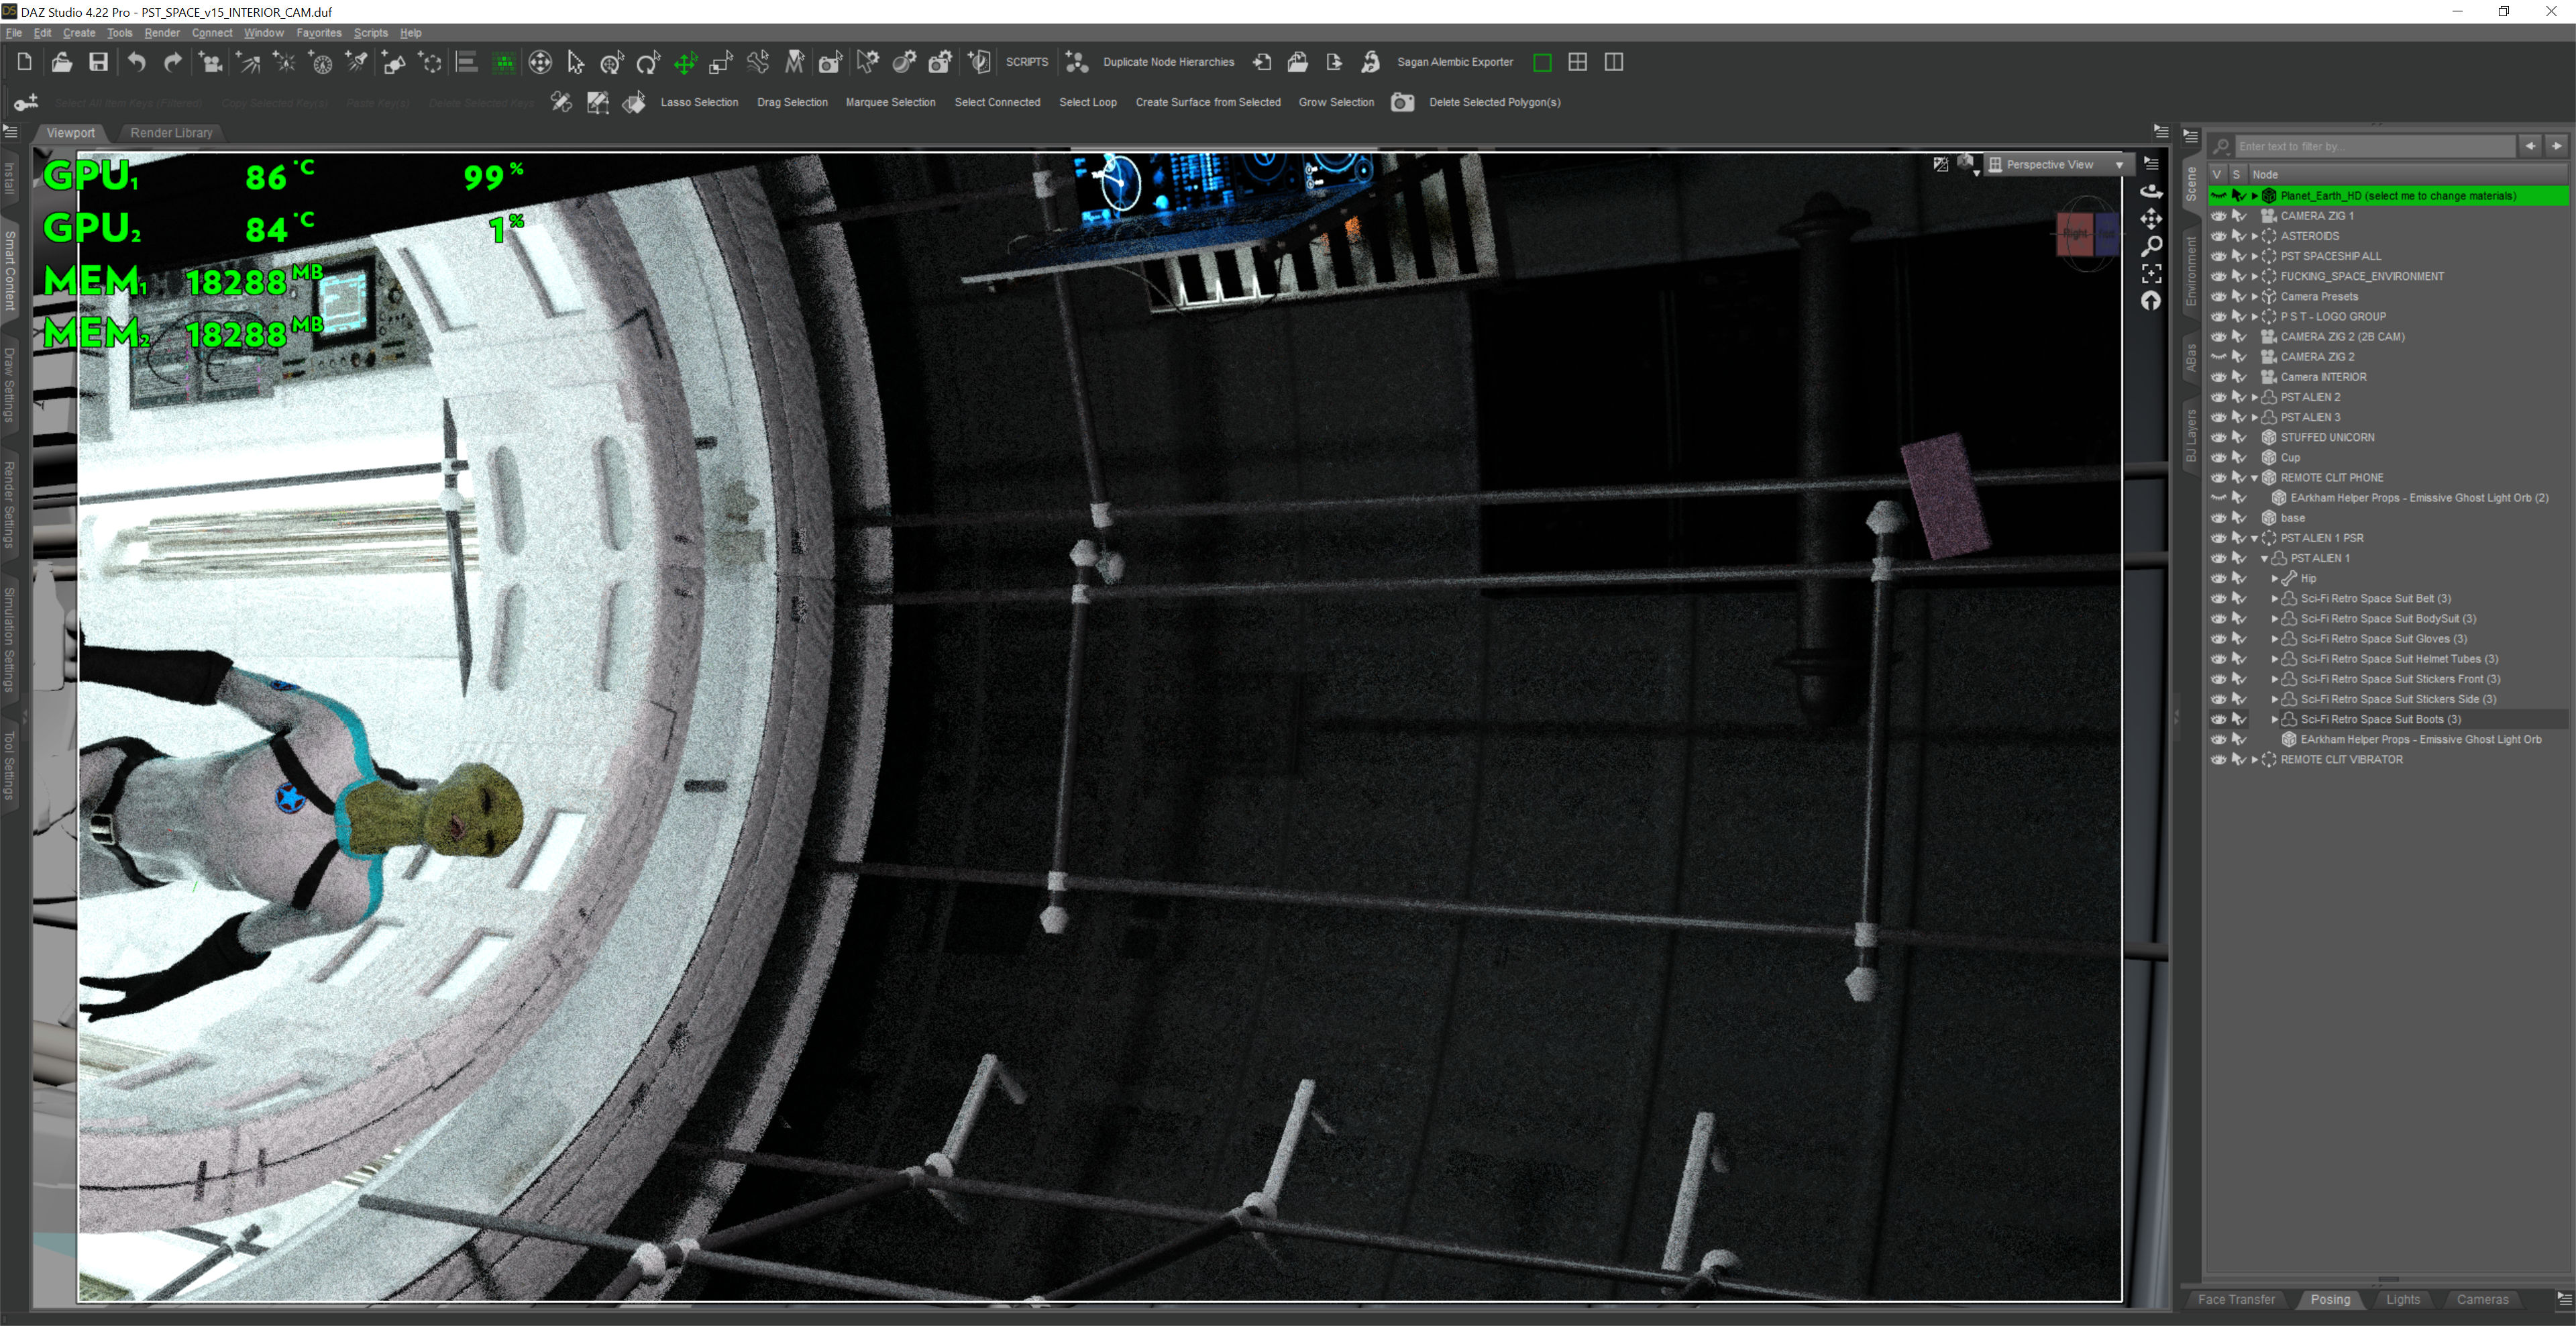Click the Create New Spotlight icon
2576x1326 pixels.
tap(357, 63)
